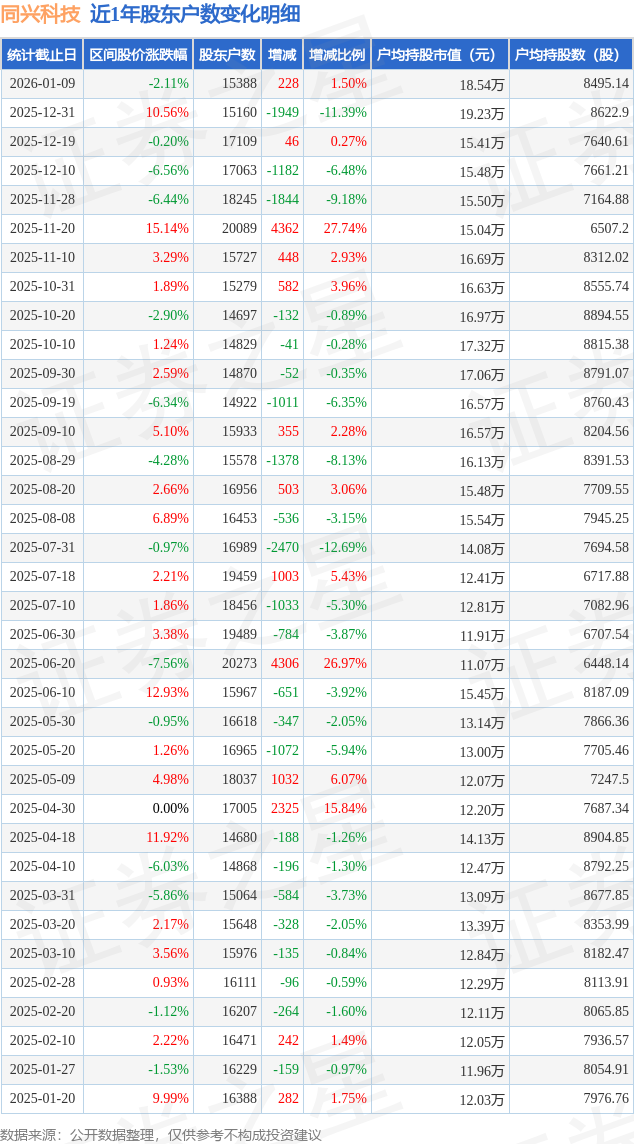The image size is (634, 1144).
Task: Select the 2025-06-20 date cell
Action: pos(42,664)
